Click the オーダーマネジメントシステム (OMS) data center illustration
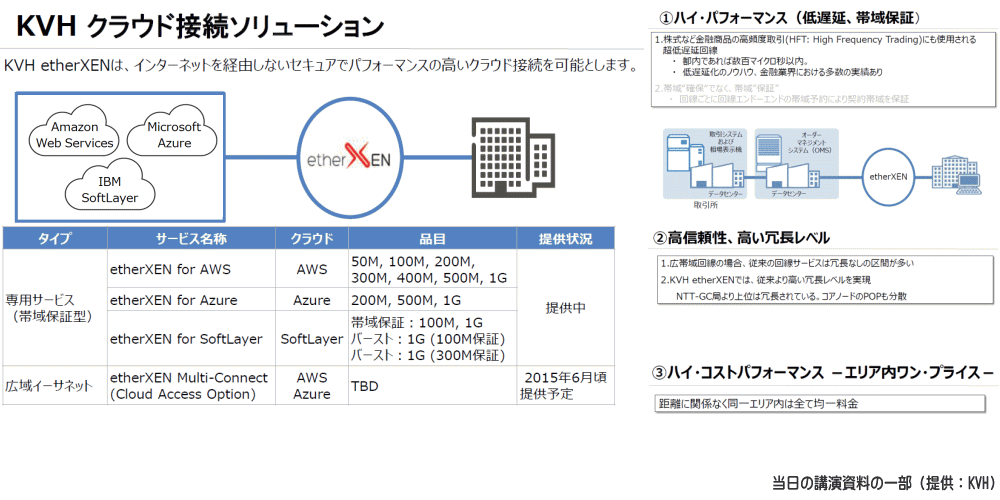Screen dimensions: 1000x500 (x=797, y=163)
